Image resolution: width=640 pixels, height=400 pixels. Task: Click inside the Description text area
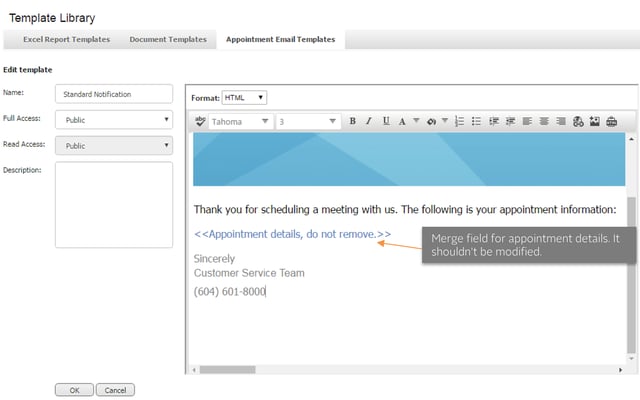114,204
